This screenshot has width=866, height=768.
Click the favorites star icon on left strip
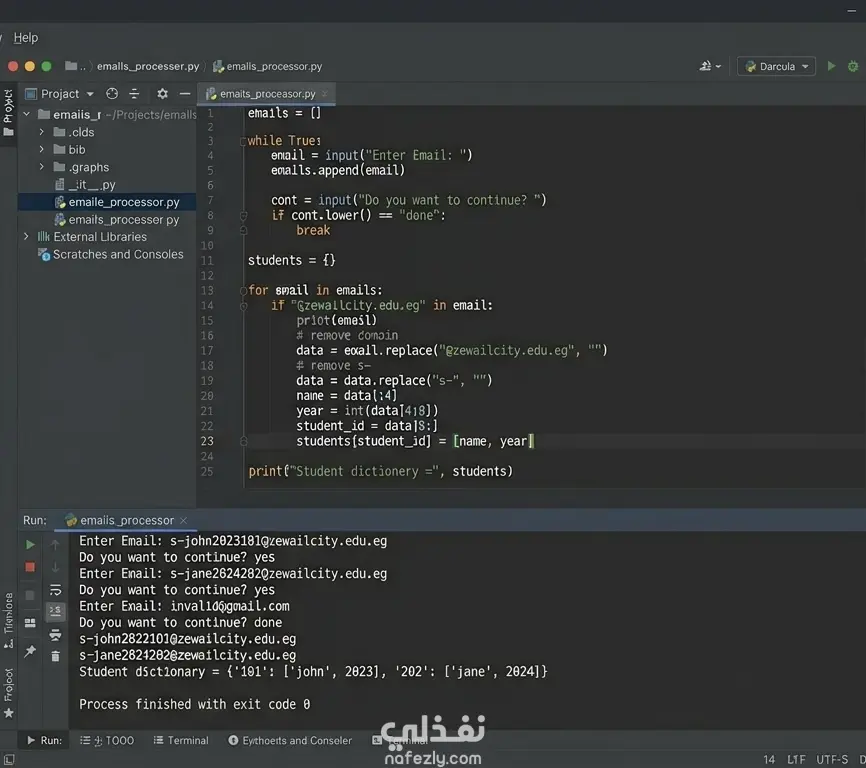click(8, 713)
